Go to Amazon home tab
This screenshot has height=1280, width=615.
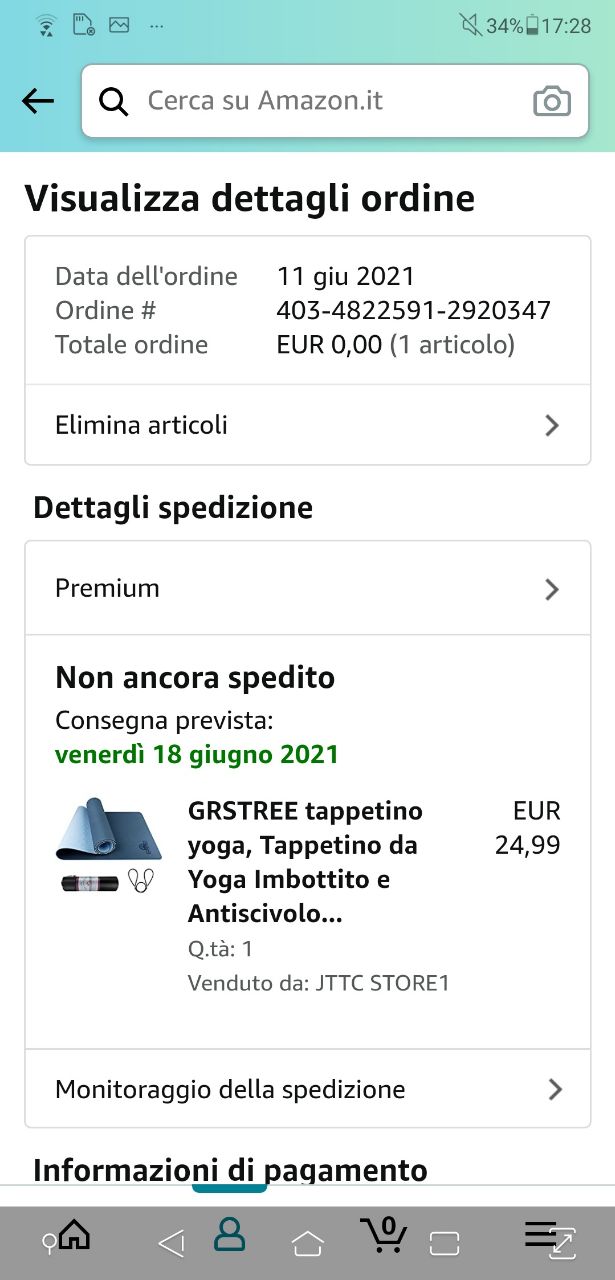(x=74, y=1235)
